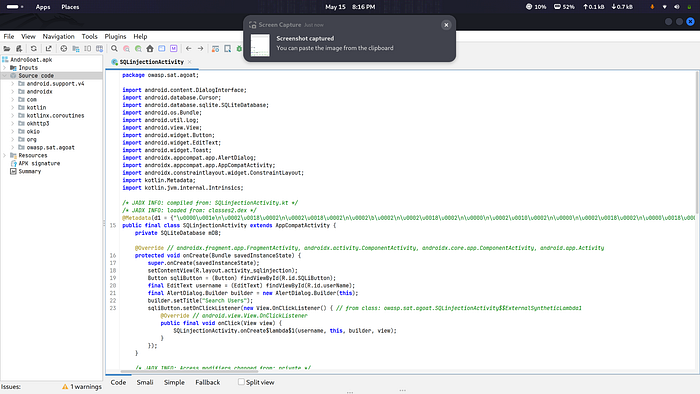Open the Plugins menu
This screenshot has height=394, width=700.
(115, 37)
